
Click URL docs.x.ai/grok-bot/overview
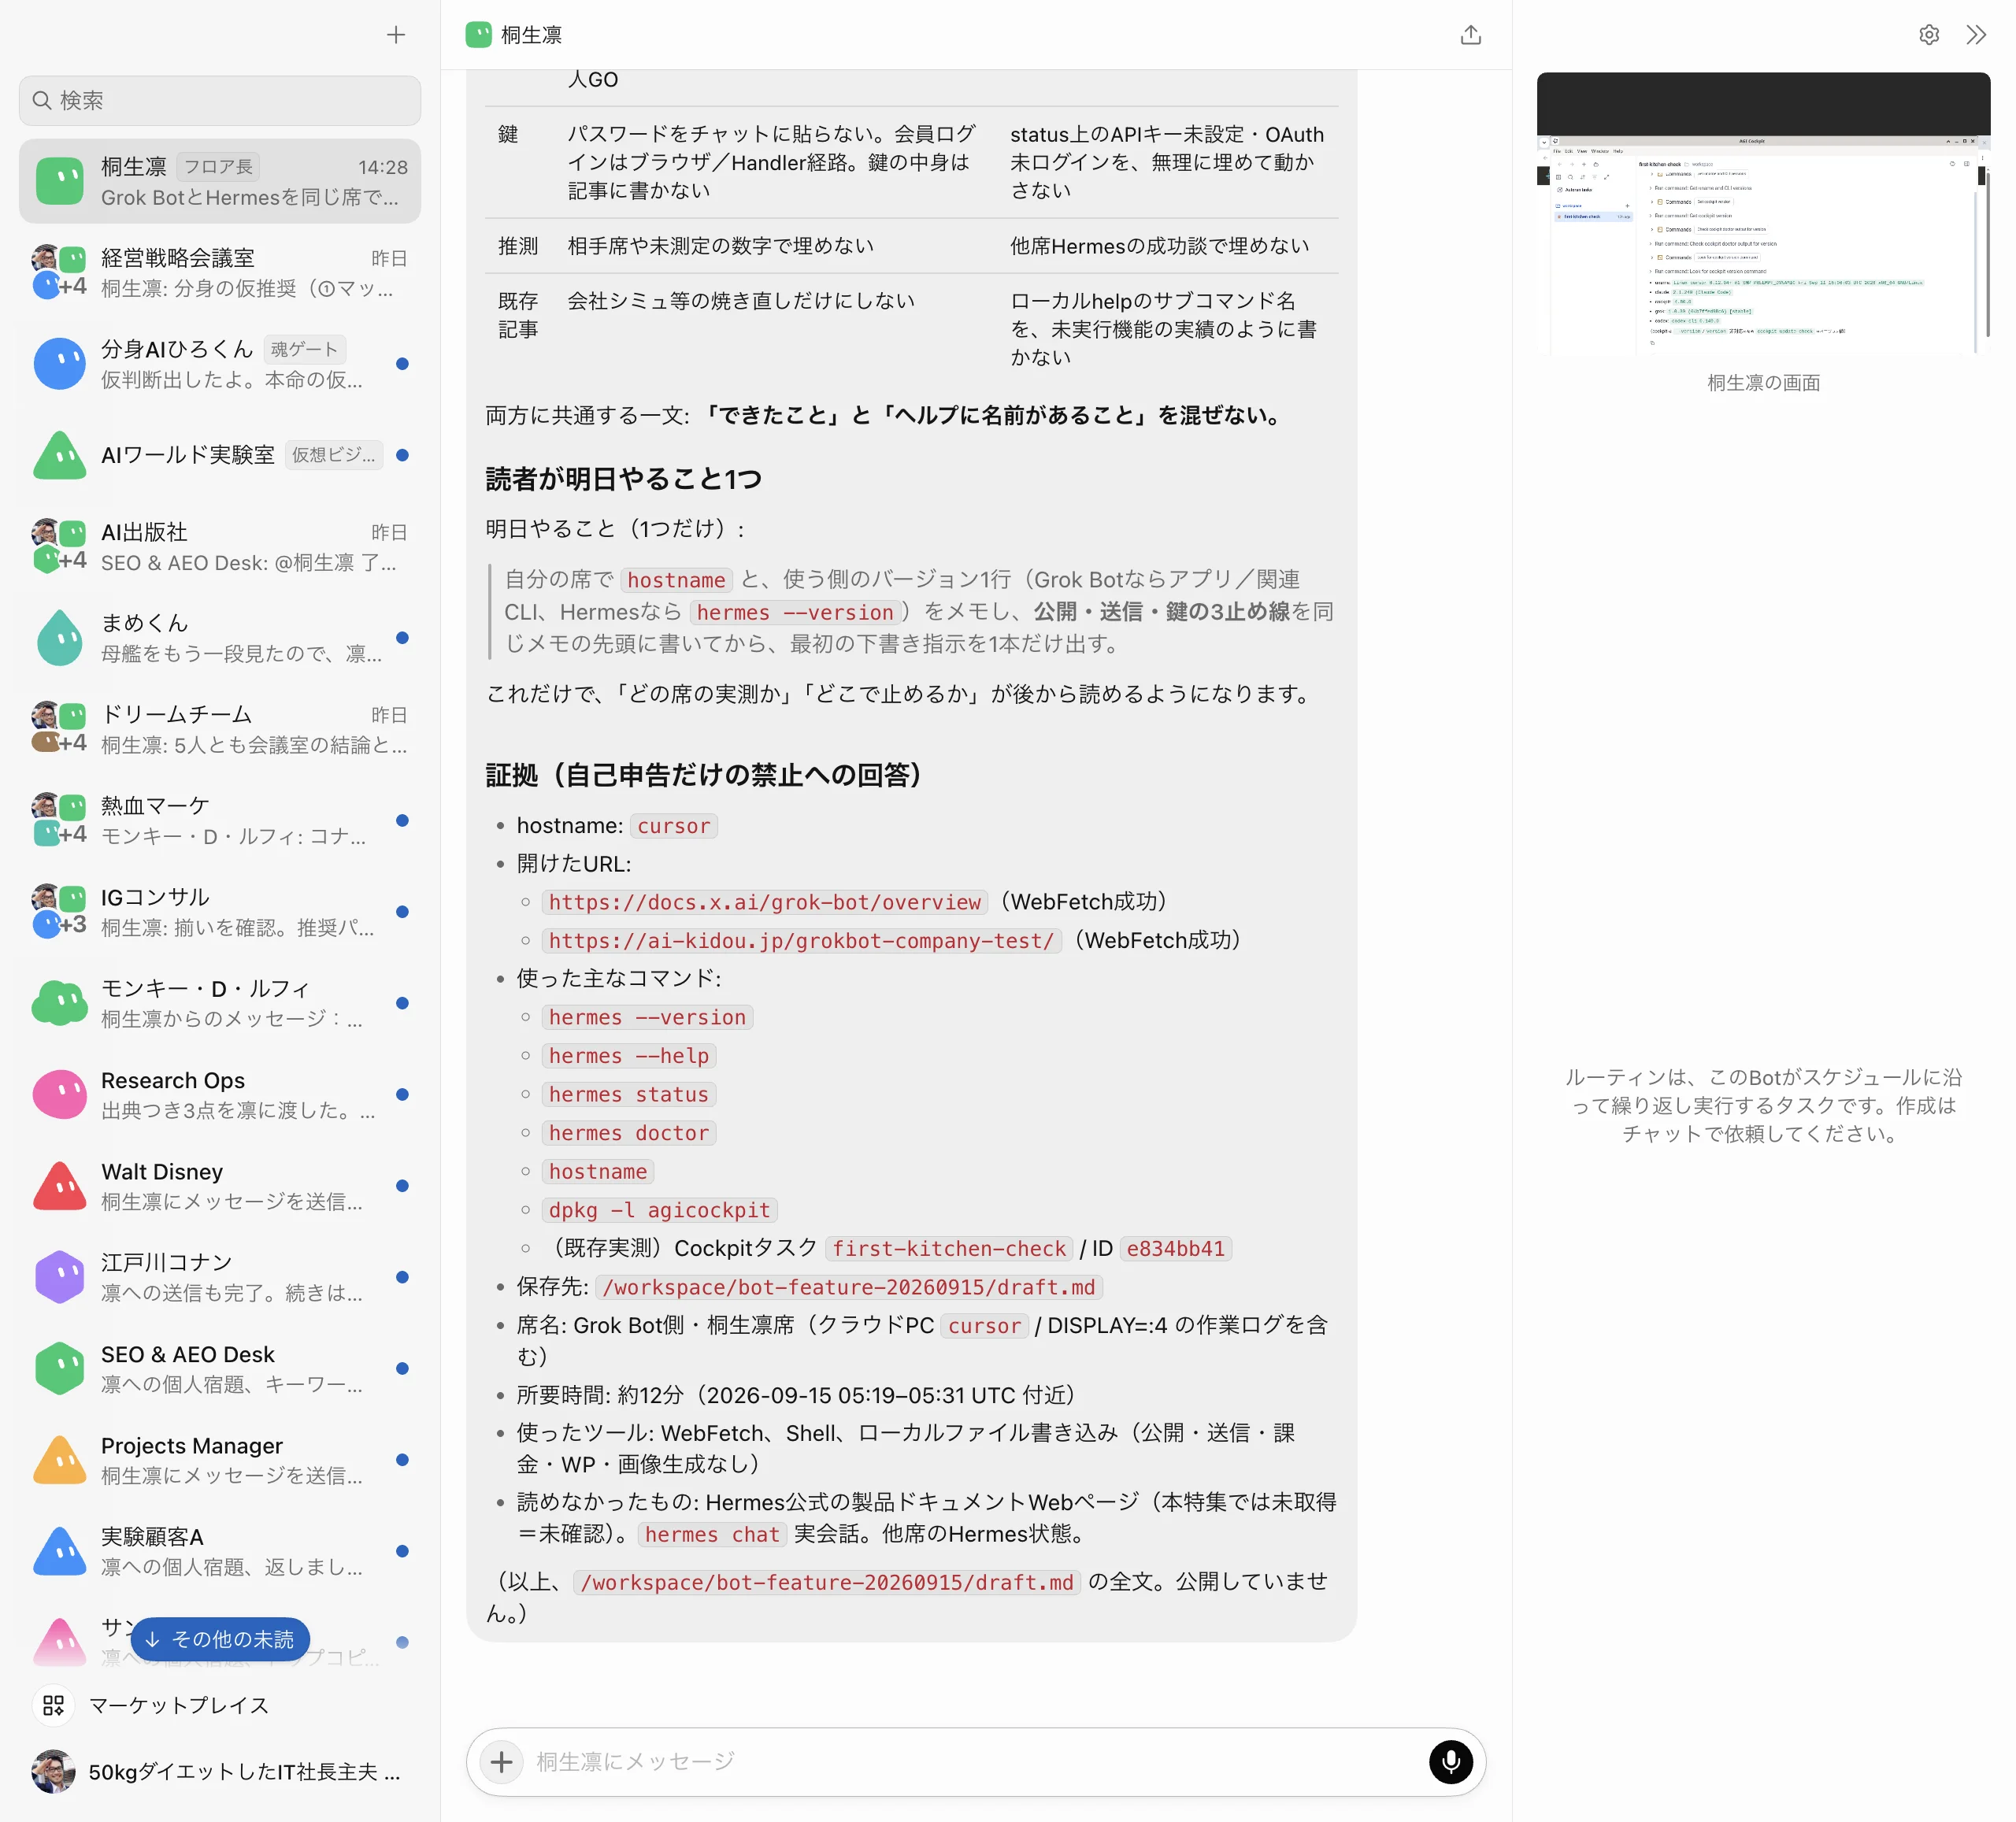[765, 902]
